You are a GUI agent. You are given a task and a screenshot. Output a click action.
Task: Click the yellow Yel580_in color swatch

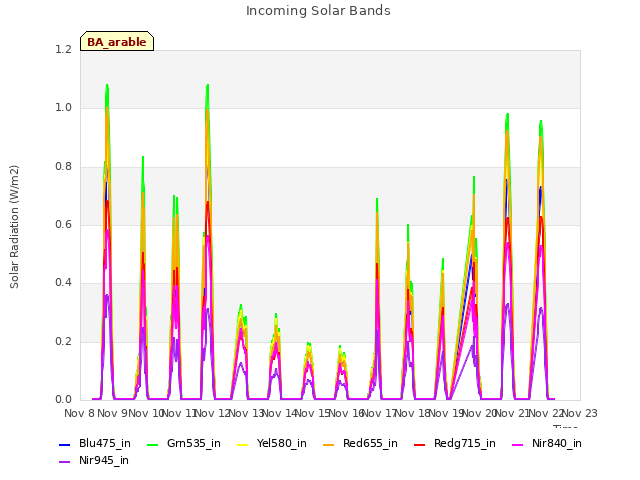pyautogui.click(x=242, y=444)
